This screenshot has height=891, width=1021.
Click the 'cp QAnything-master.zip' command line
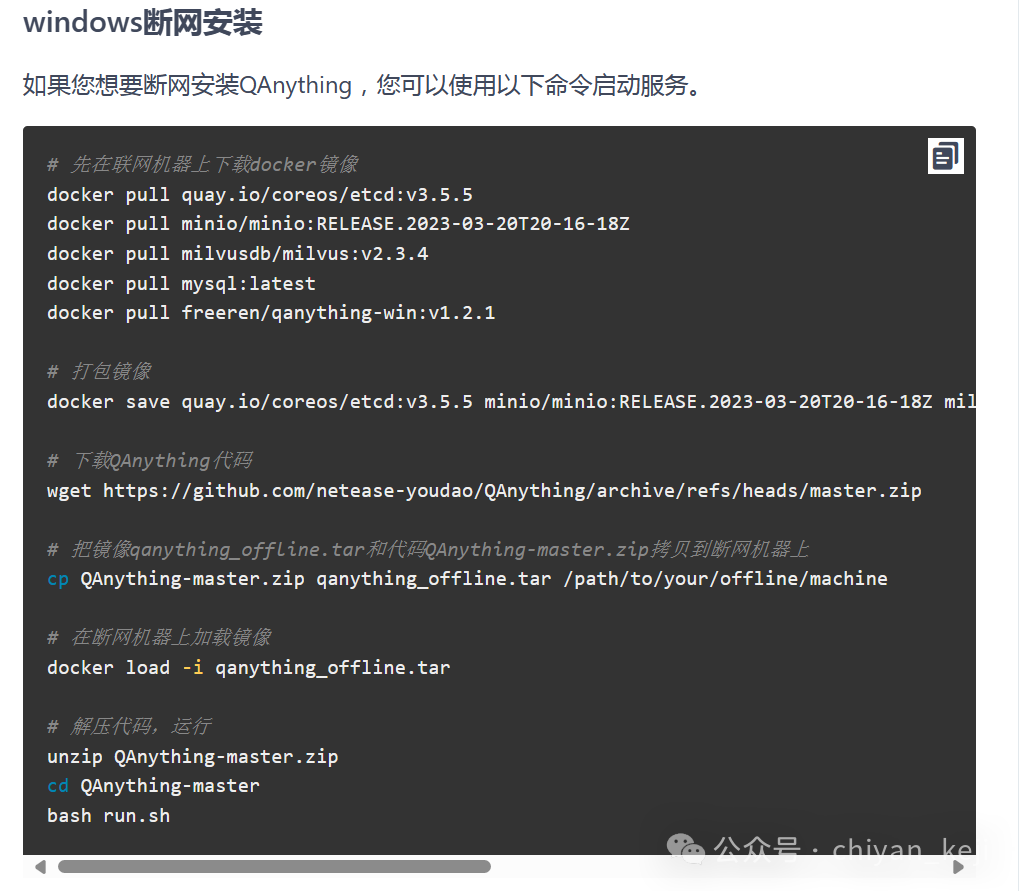(467, 579)
